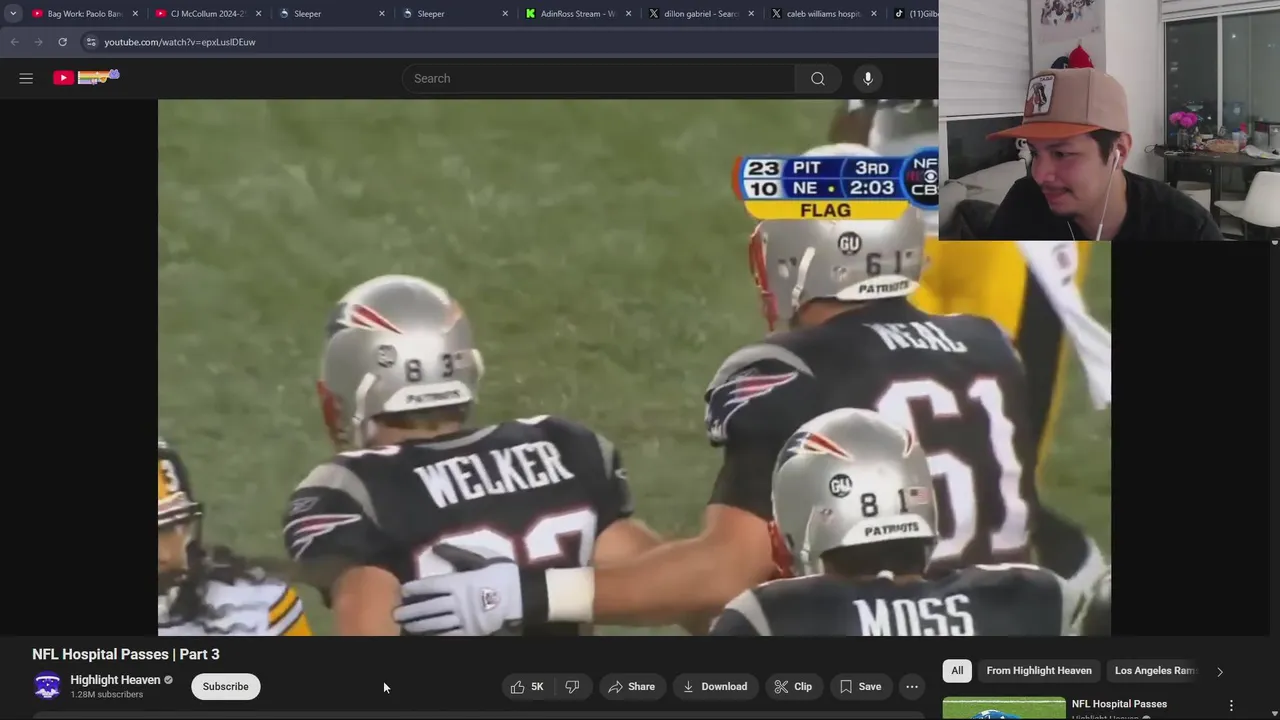Go to YouTube home via logo
The image size is (1280, 720).
[86, 77]
